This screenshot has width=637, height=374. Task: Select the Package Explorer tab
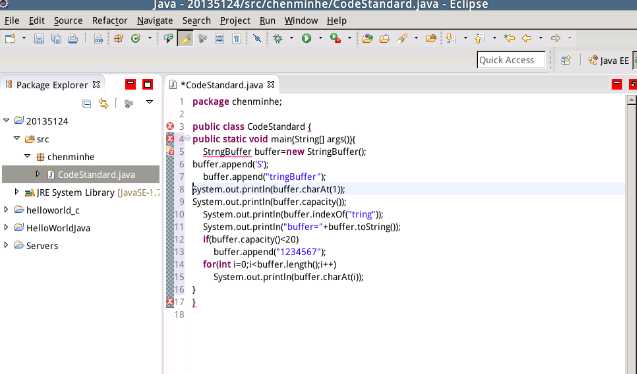click(52, 85)
